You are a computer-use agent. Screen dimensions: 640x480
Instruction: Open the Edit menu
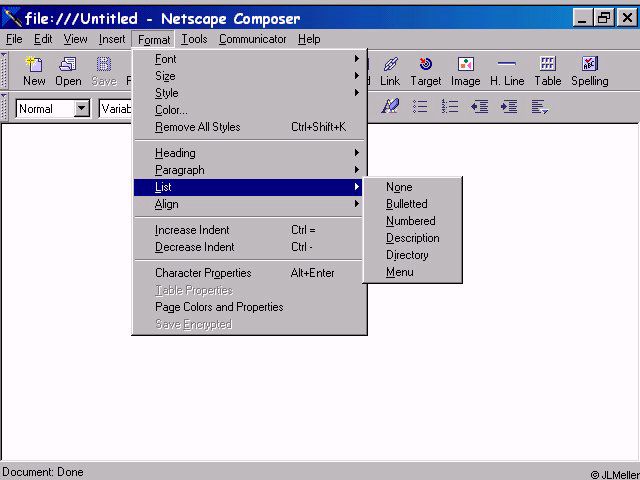coord(43,39)
